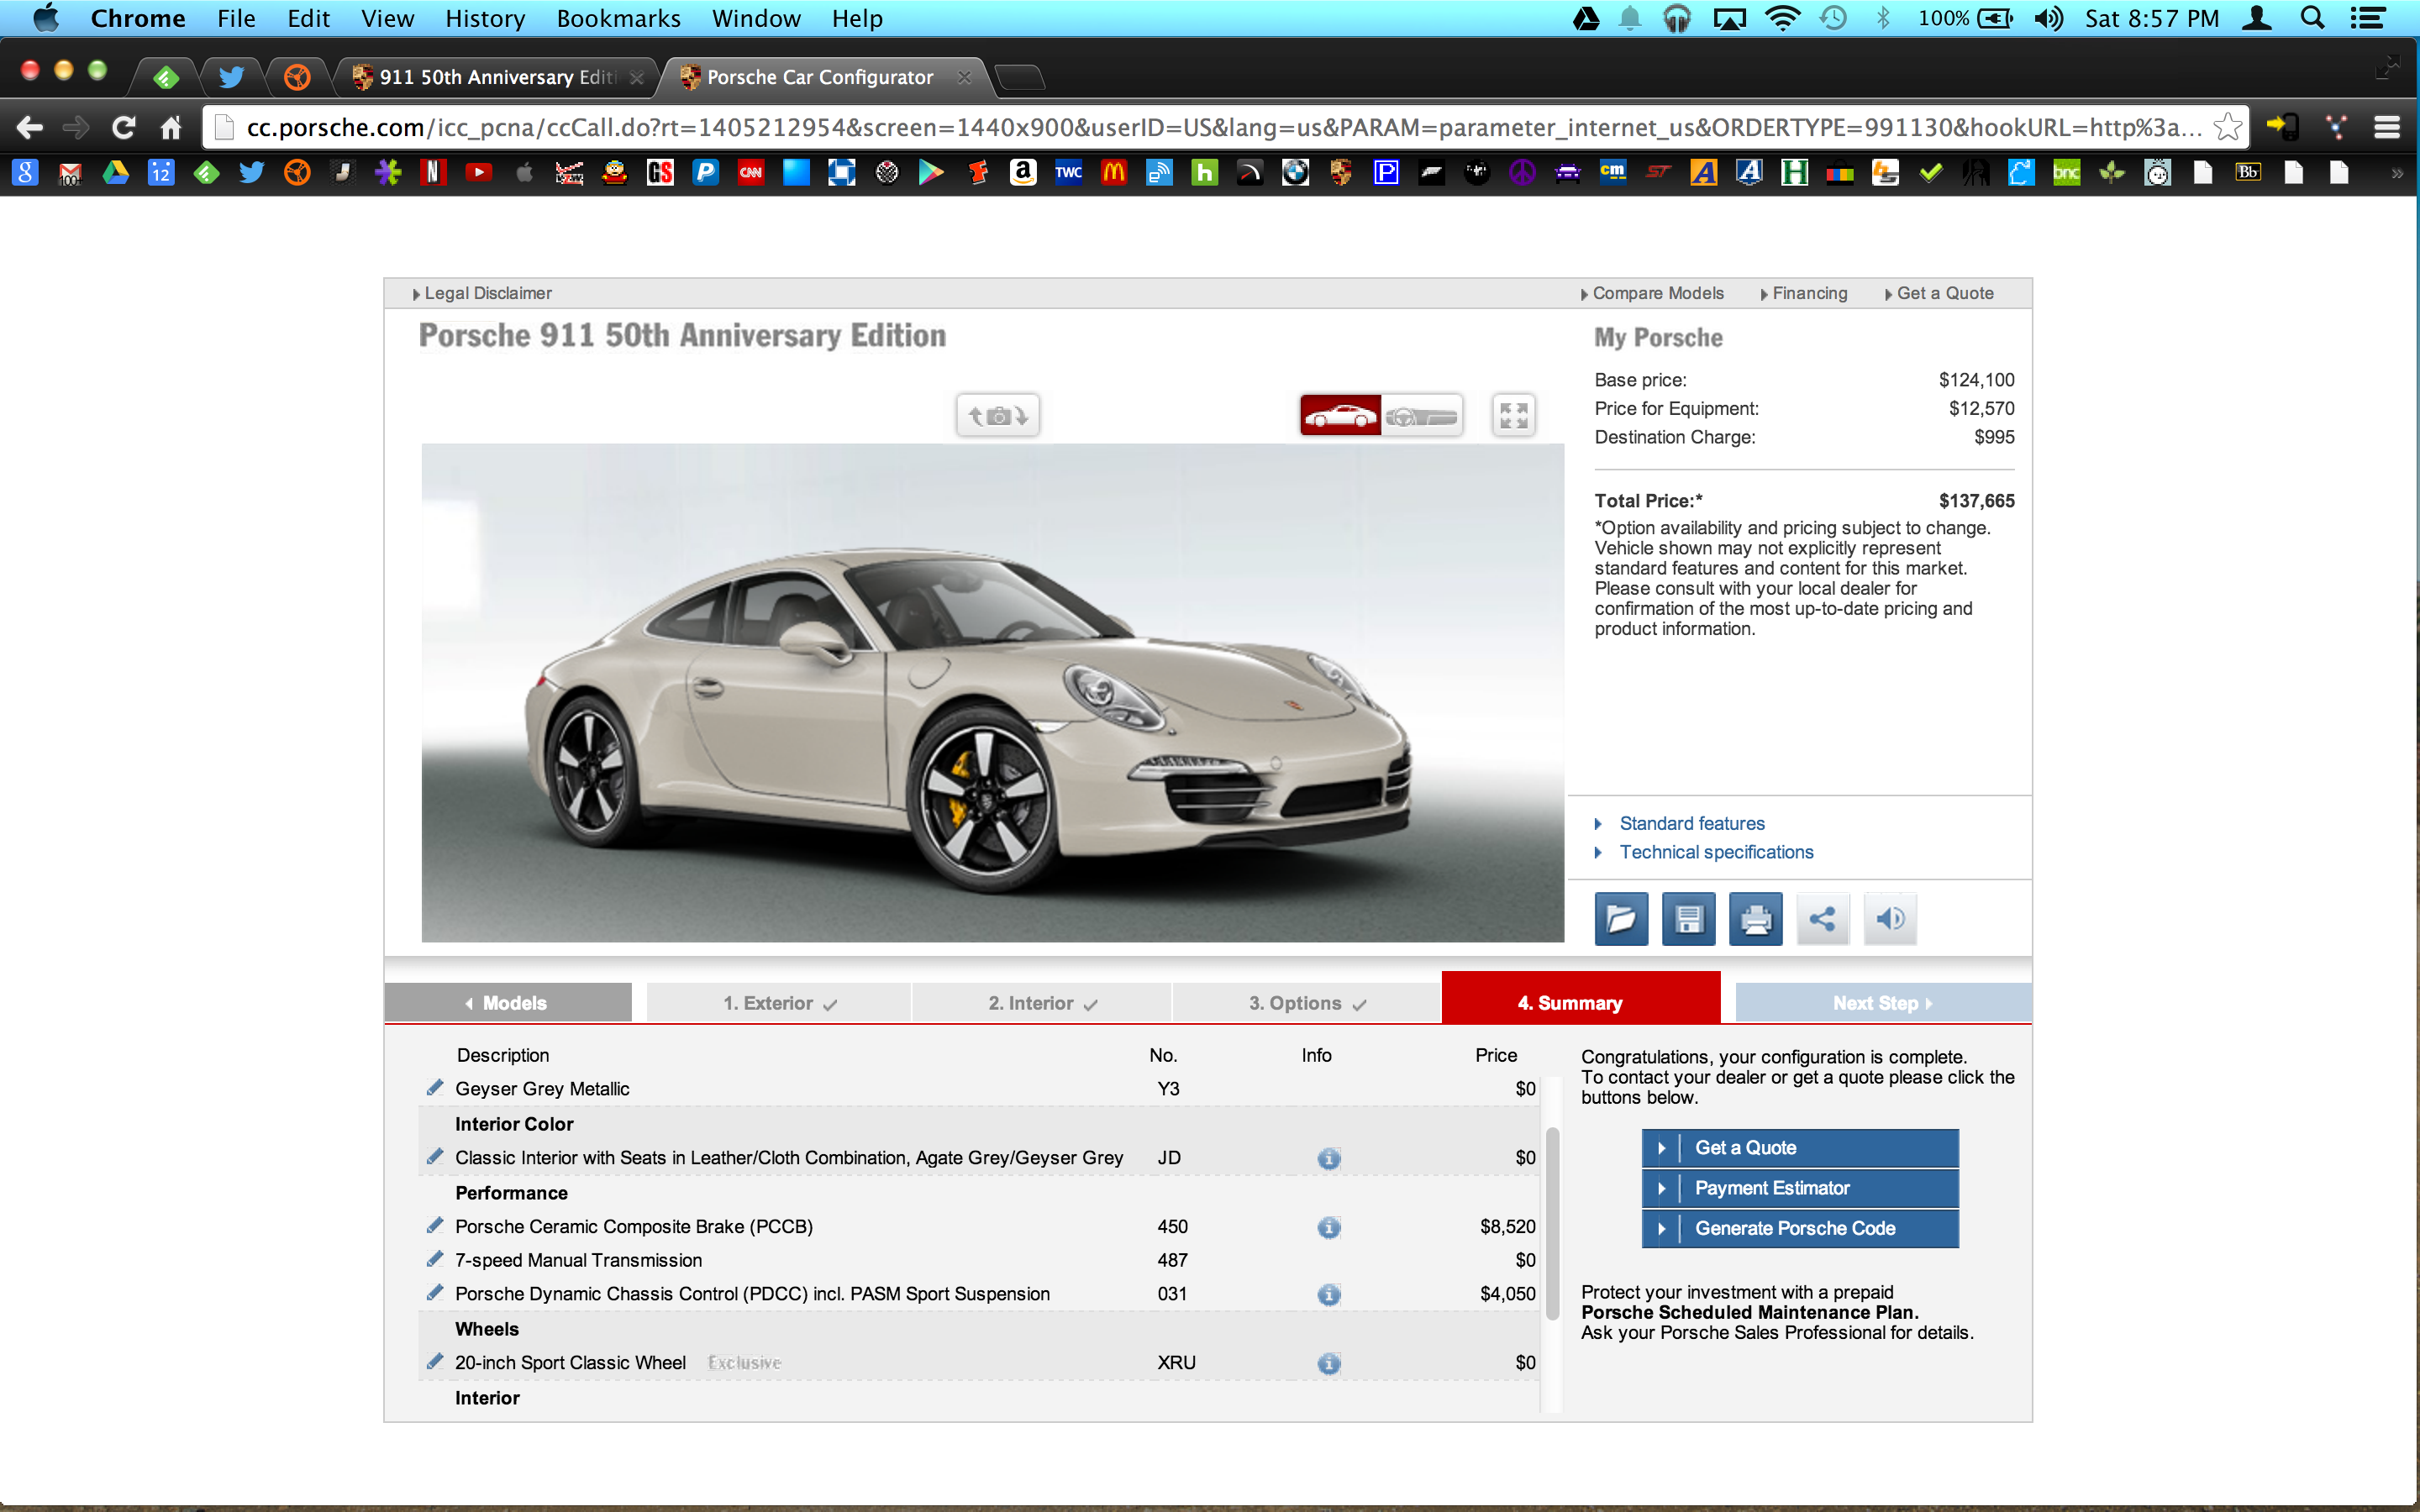This screenshot has height=1512, width=2420.
Task: Switch to 911 50th Anniversary Edition tab
Action: (497, 77)
